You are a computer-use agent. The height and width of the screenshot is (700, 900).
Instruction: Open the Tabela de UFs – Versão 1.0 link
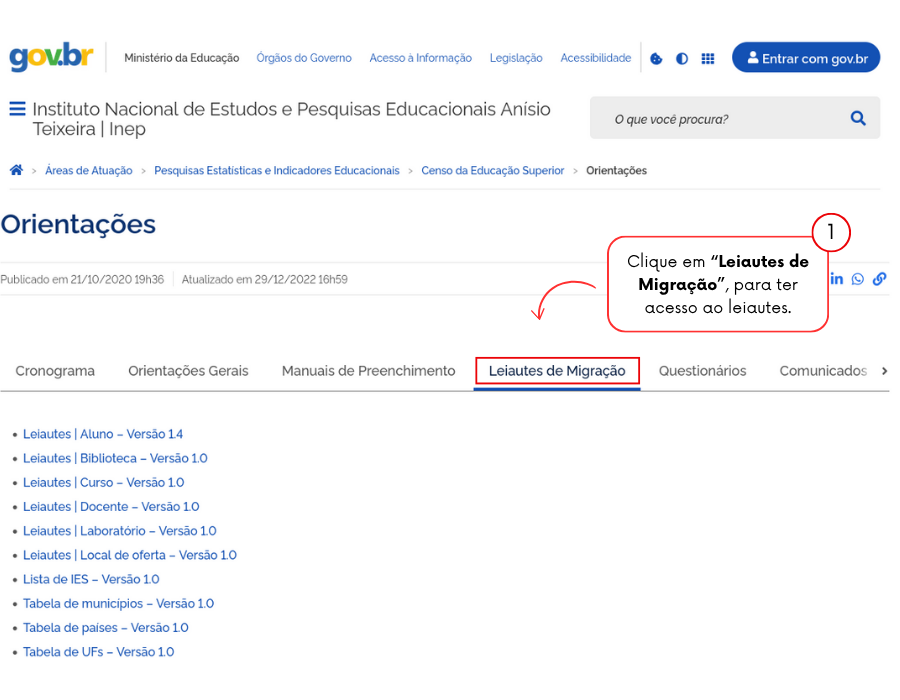pos(98,652)
